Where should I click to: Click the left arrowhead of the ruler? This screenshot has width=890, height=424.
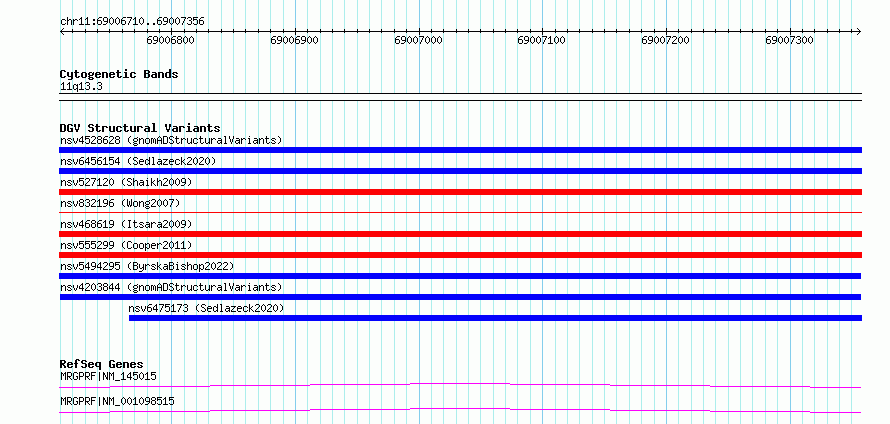pos(62,31)
